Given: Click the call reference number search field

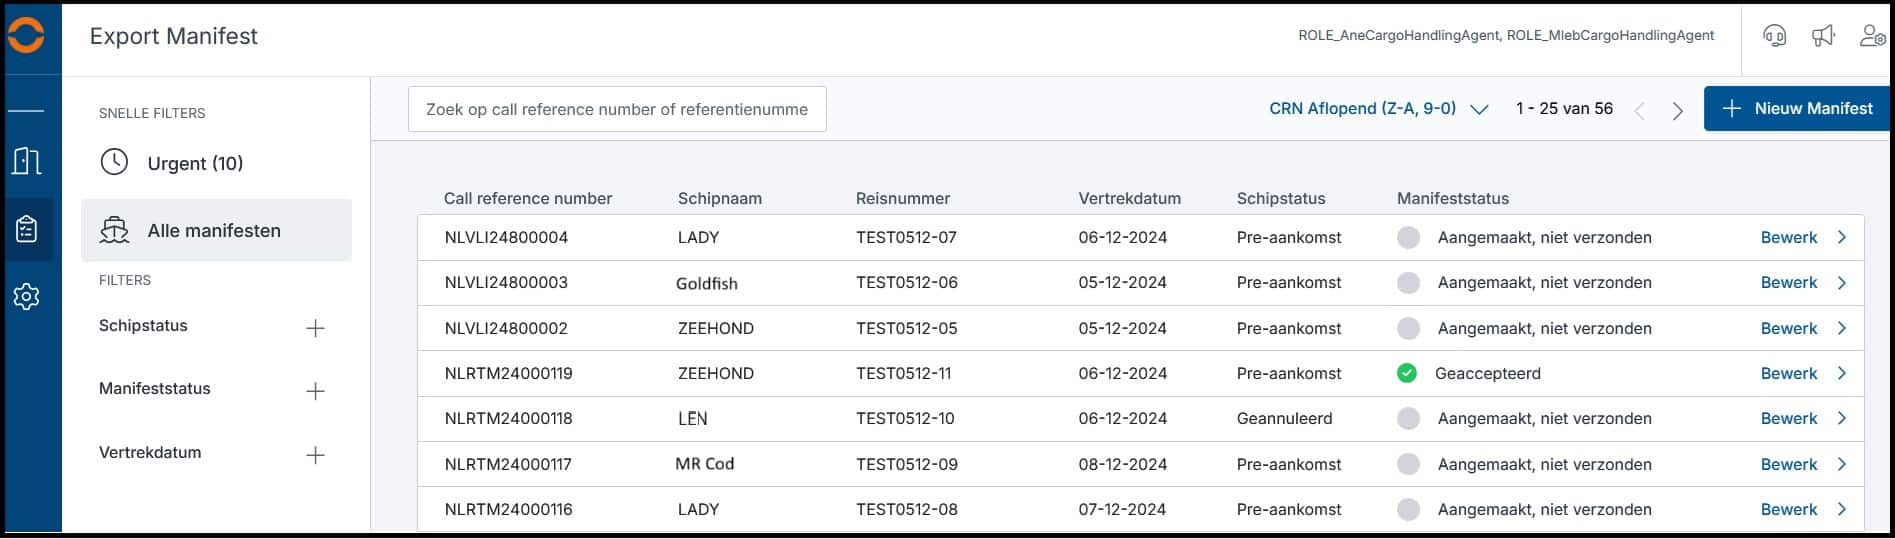Looking at the screenshot, I should 617,109.
